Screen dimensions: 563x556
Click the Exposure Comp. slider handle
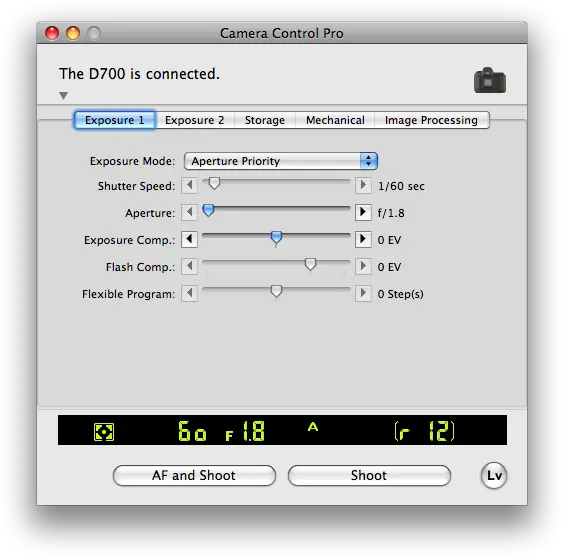click(x=276, y=238)
